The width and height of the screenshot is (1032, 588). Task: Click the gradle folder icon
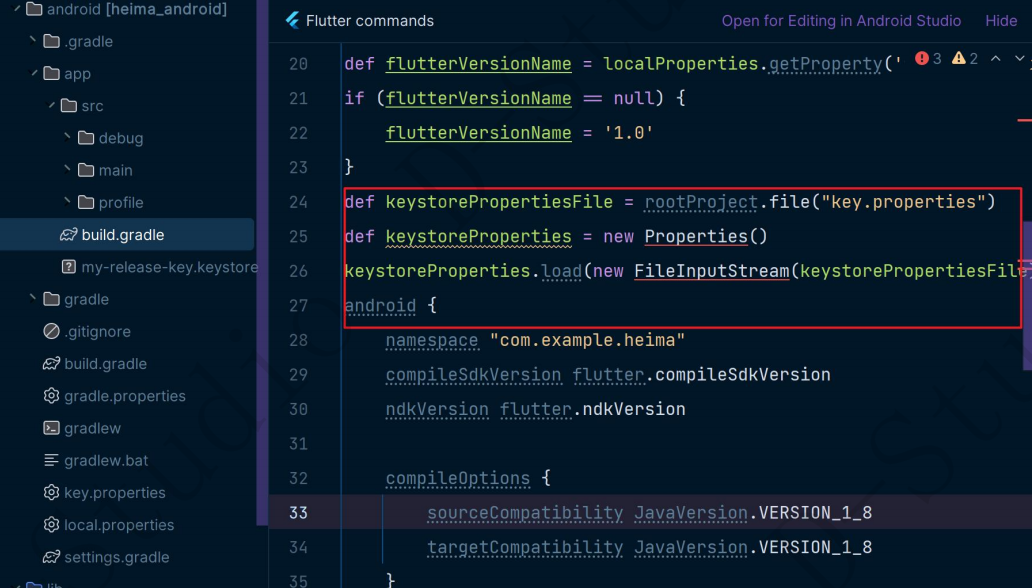coord(51,300)
